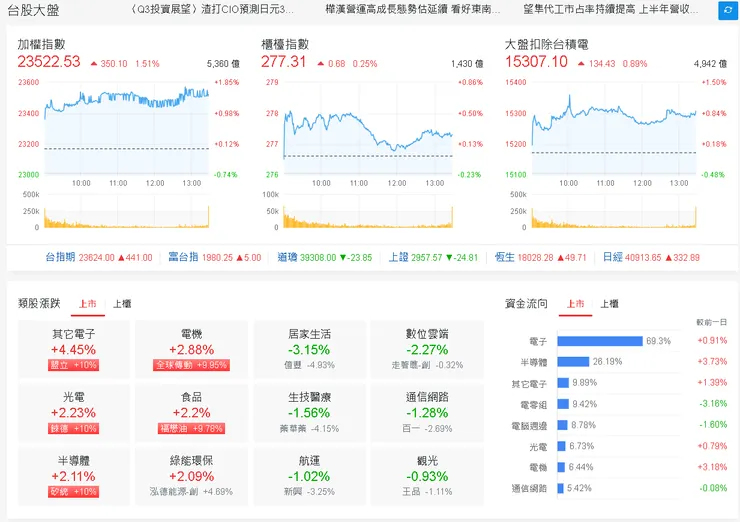Image resolution: width=740 pixels, height=522 pixels.
Task: Open the 綠能環保 sector card
Action: click(x=192, y=476)
